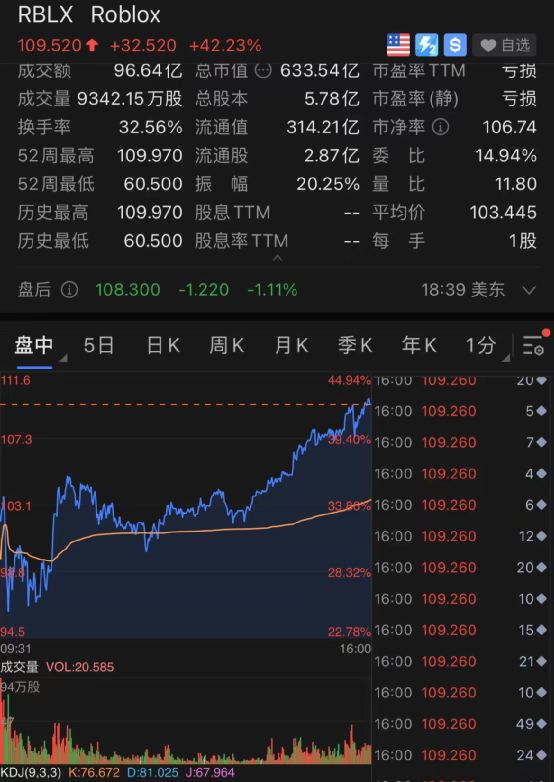Select the trade row with volume 12
The height and width of the screenshot is (782, 554).
click(x=463, y=536)
